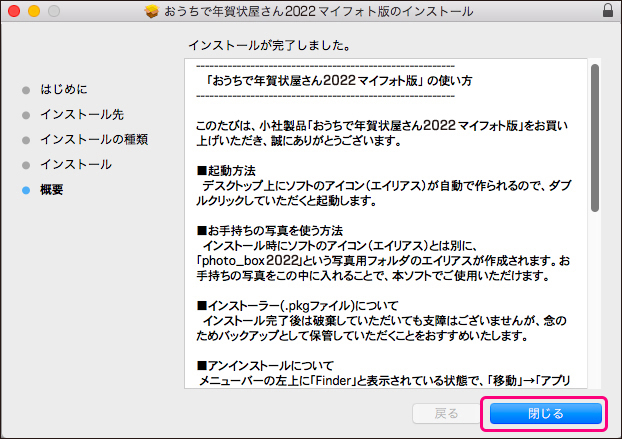Click the 閉じる button
This screenshot has height=439, width=622.
pos(545,414)
